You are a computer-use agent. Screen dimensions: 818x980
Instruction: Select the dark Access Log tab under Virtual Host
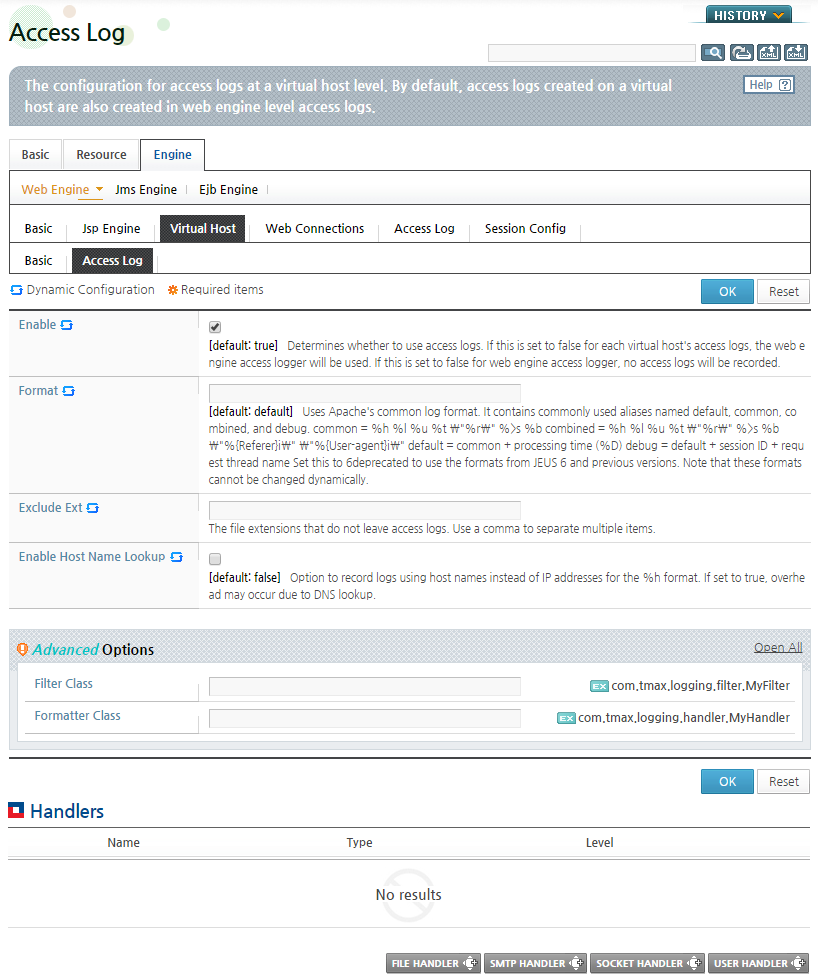(x=112, y=261)
